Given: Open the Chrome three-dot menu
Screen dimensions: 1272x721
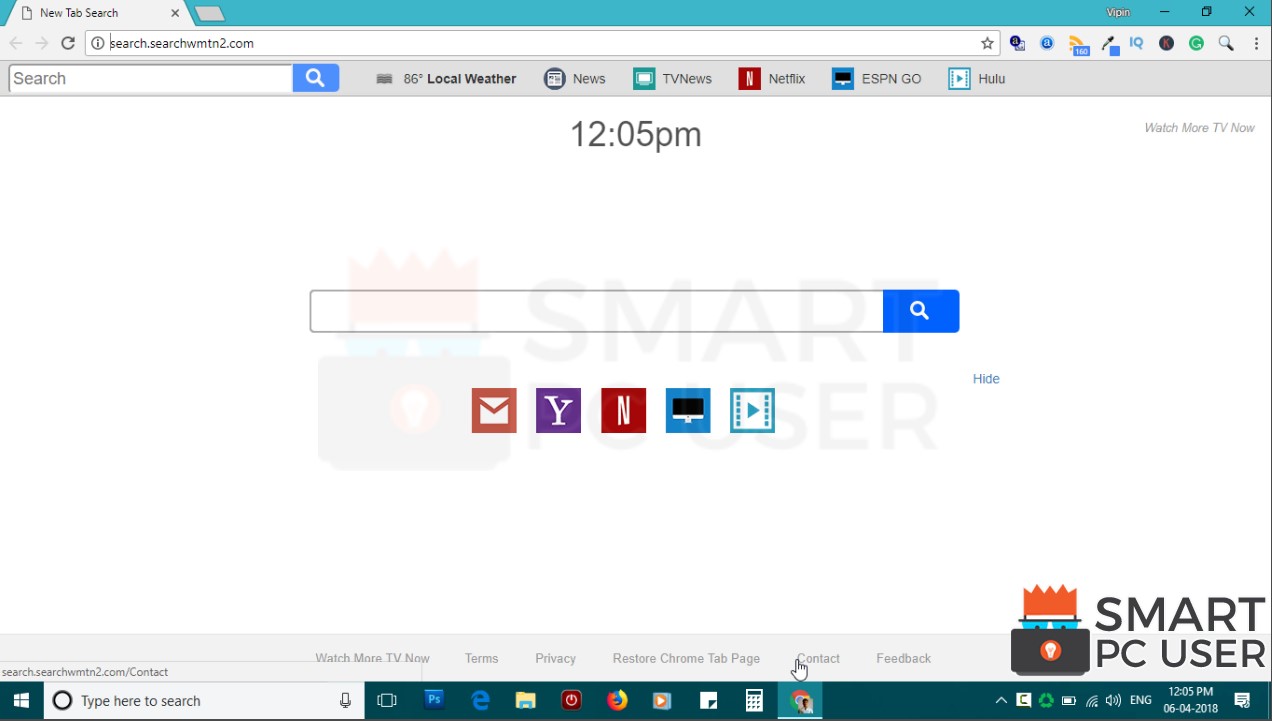Looking at the screenshot, I should (1256, 43).
